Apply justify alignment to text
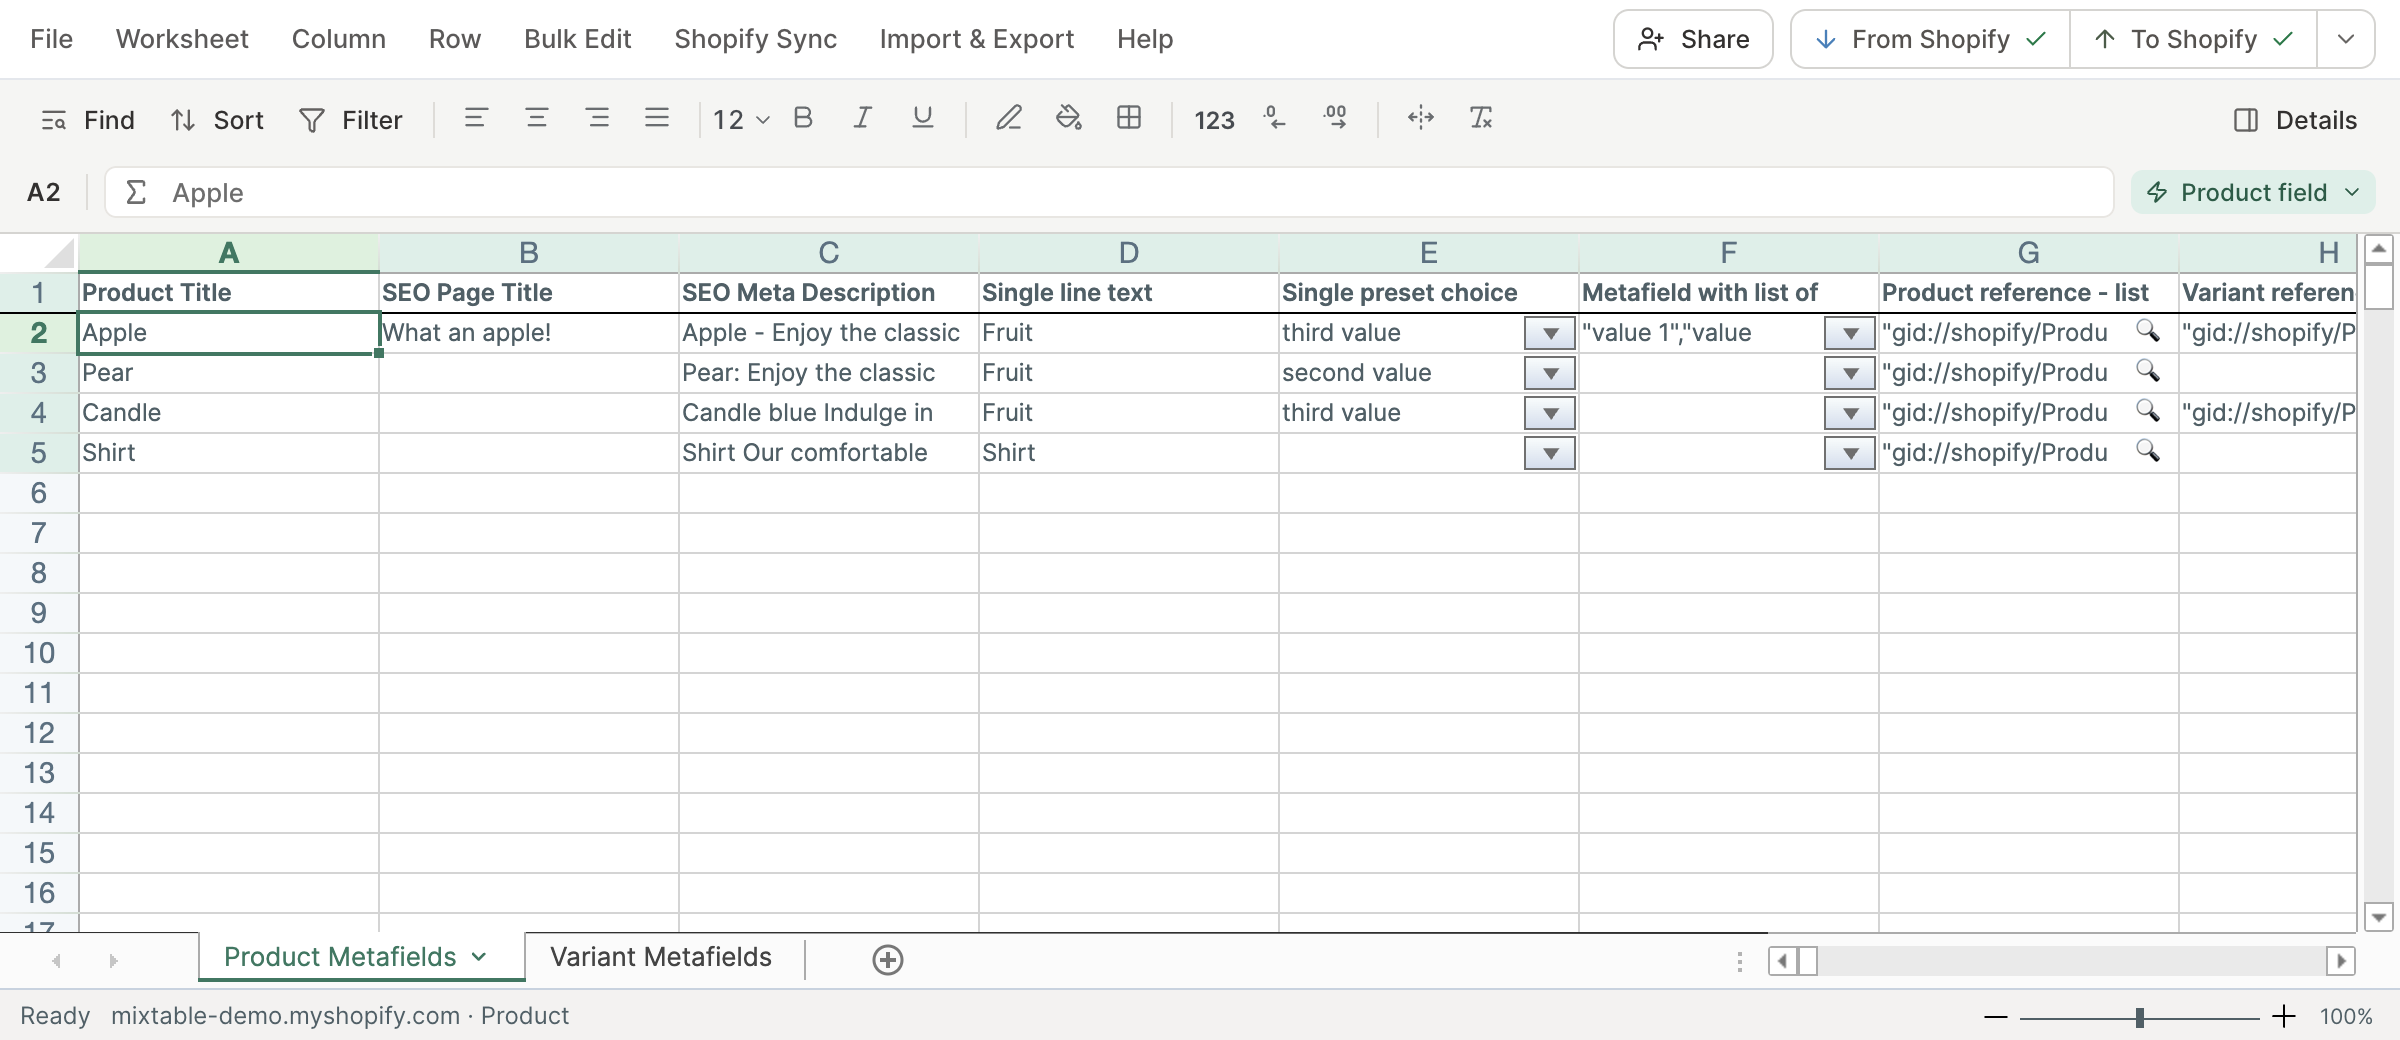This screenshot has width=2400, height=1040. click(657, 119)
